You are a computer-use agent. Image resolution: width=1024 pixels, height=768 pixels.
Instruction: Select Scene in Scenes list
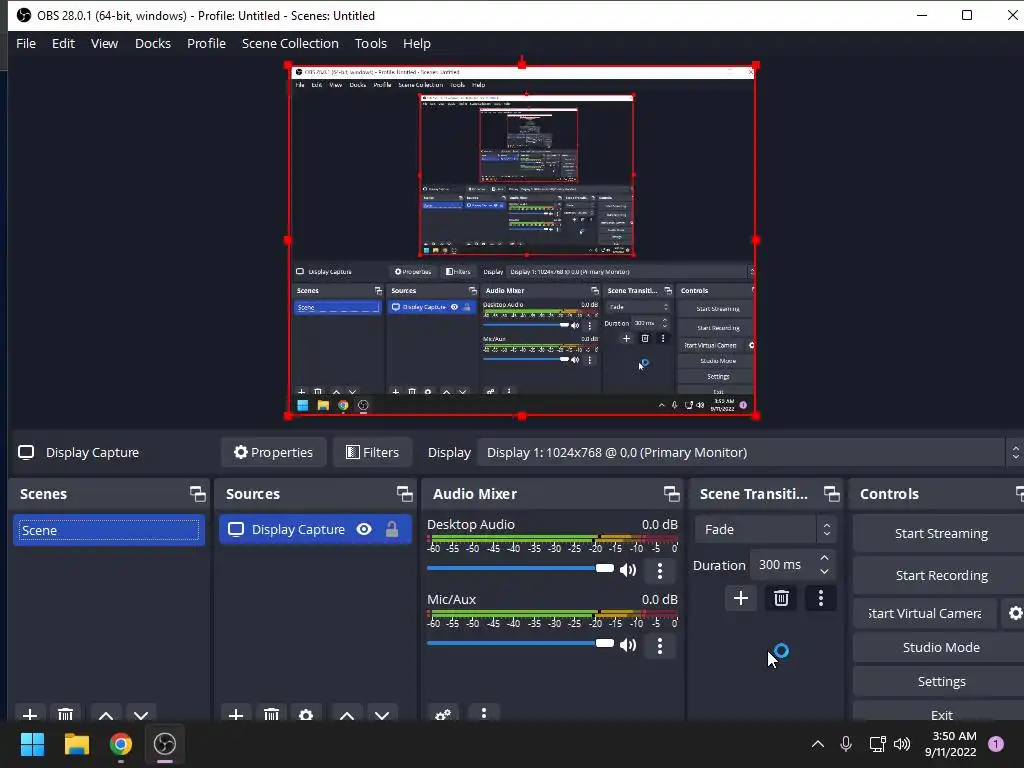point(108,530)
